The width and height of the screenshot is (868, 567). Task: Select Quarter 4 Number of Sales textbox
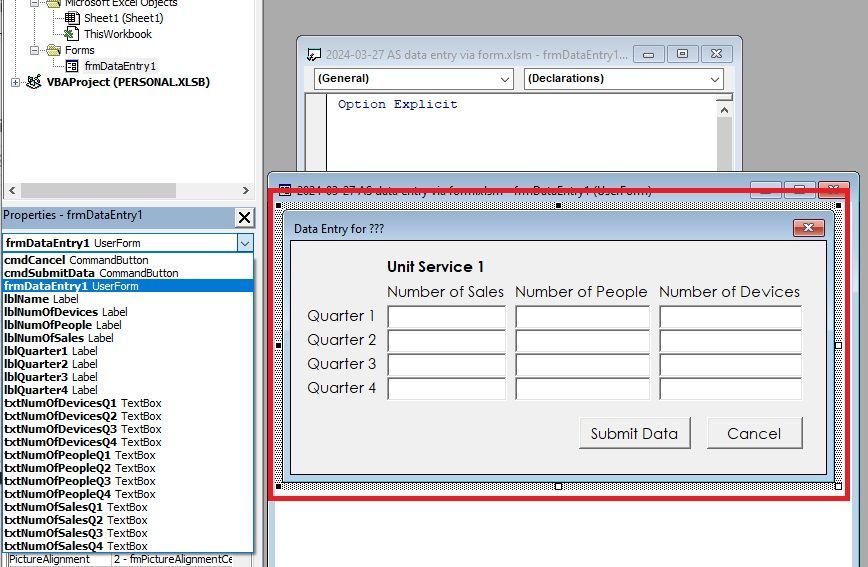[446, 389]
